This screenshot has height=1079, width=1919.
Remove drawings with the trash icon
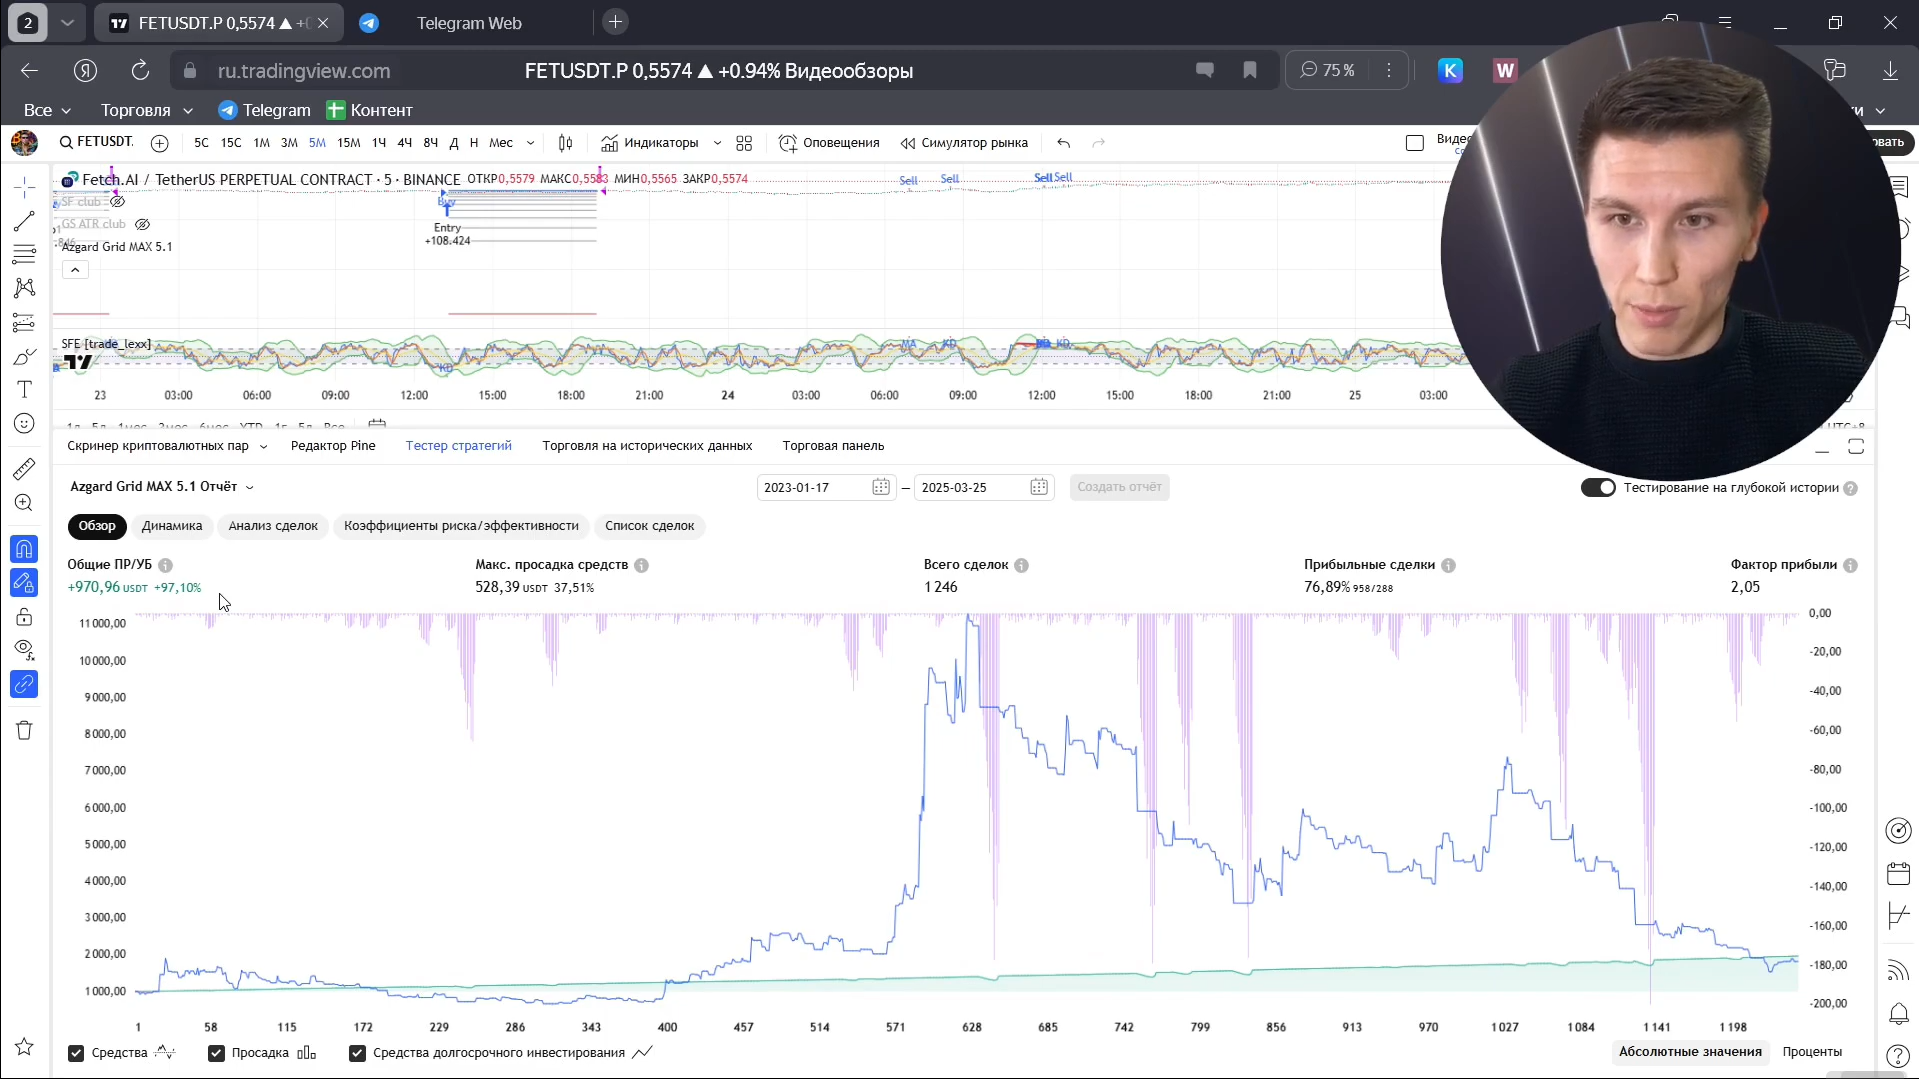pos(24,730)
